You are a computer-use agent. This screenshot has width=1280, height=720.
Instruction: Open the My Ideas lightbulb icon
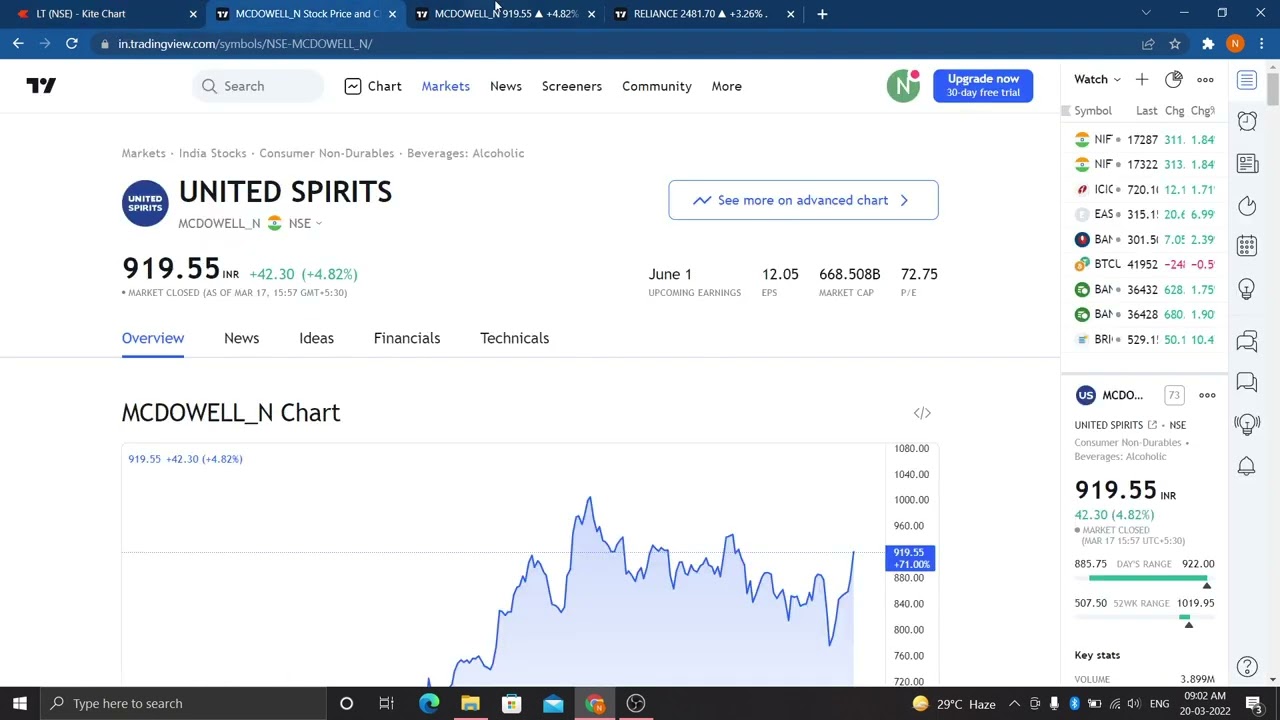tap(1247, 289)
